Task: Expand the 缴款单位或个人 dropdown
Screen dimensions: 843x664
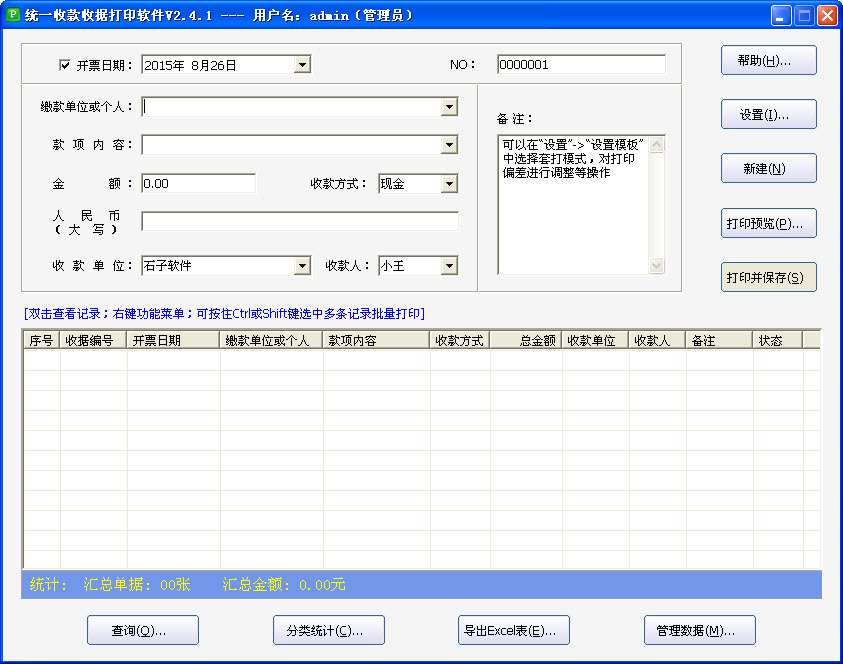Action: coord(449,107)
